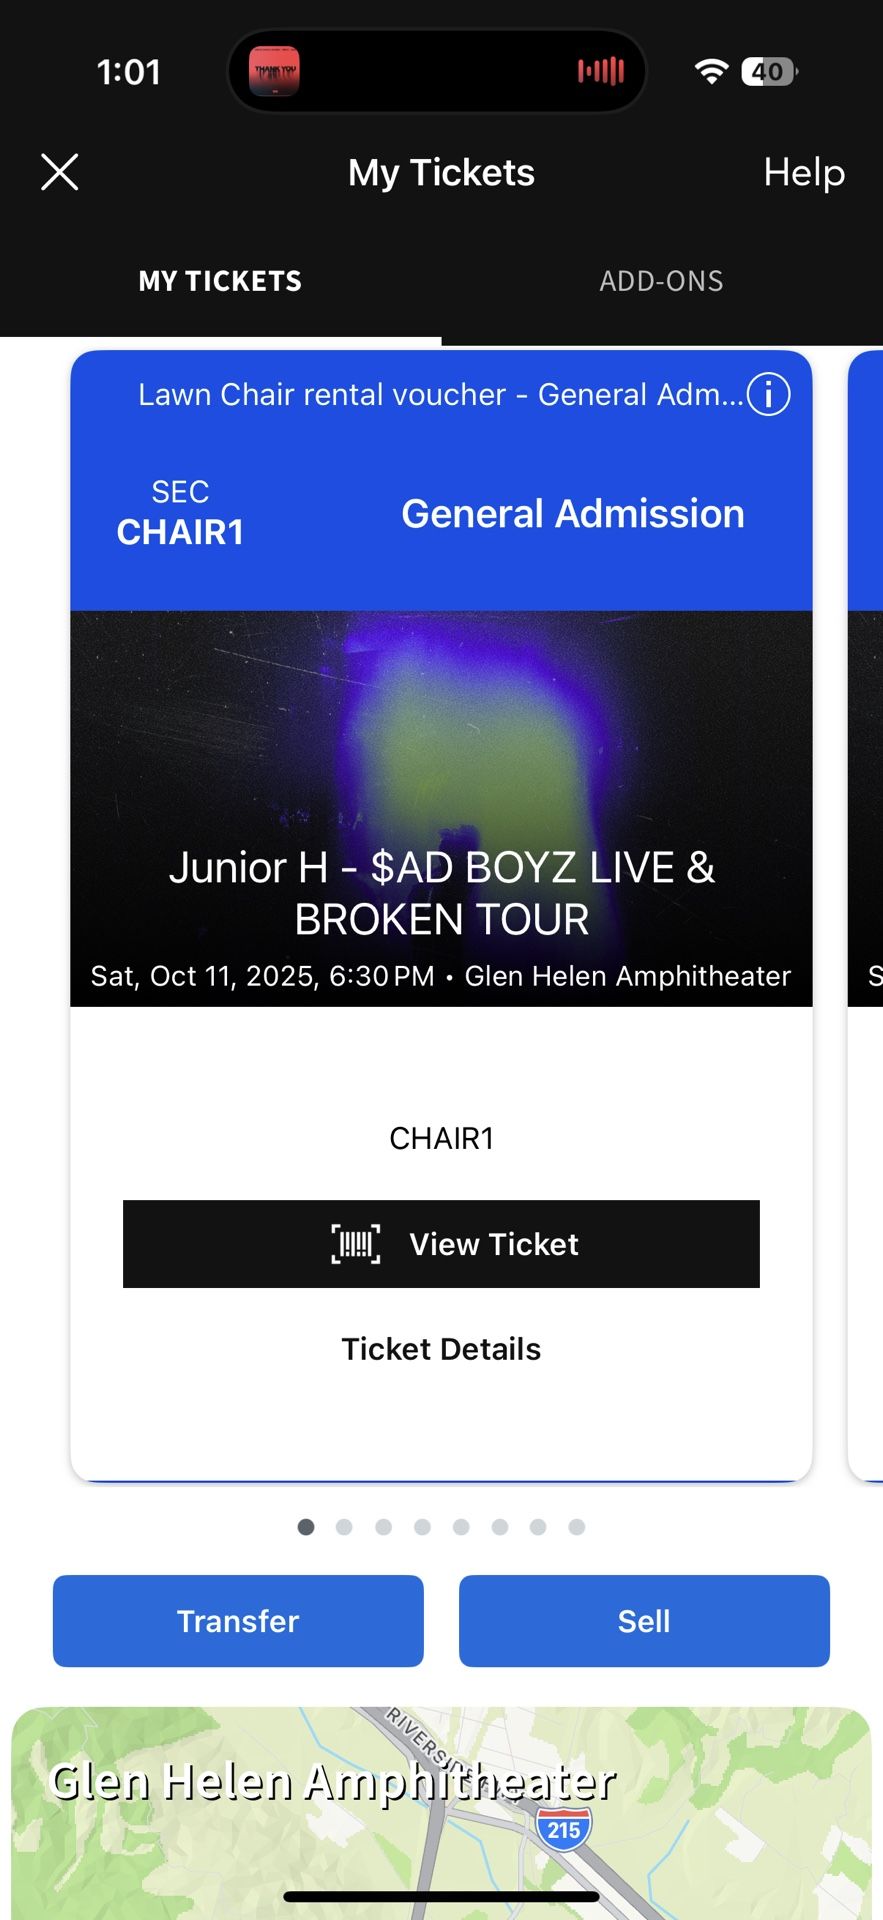Tap the battery level indicator
Screen dimensions: 883x1920
tap(768, 72)
